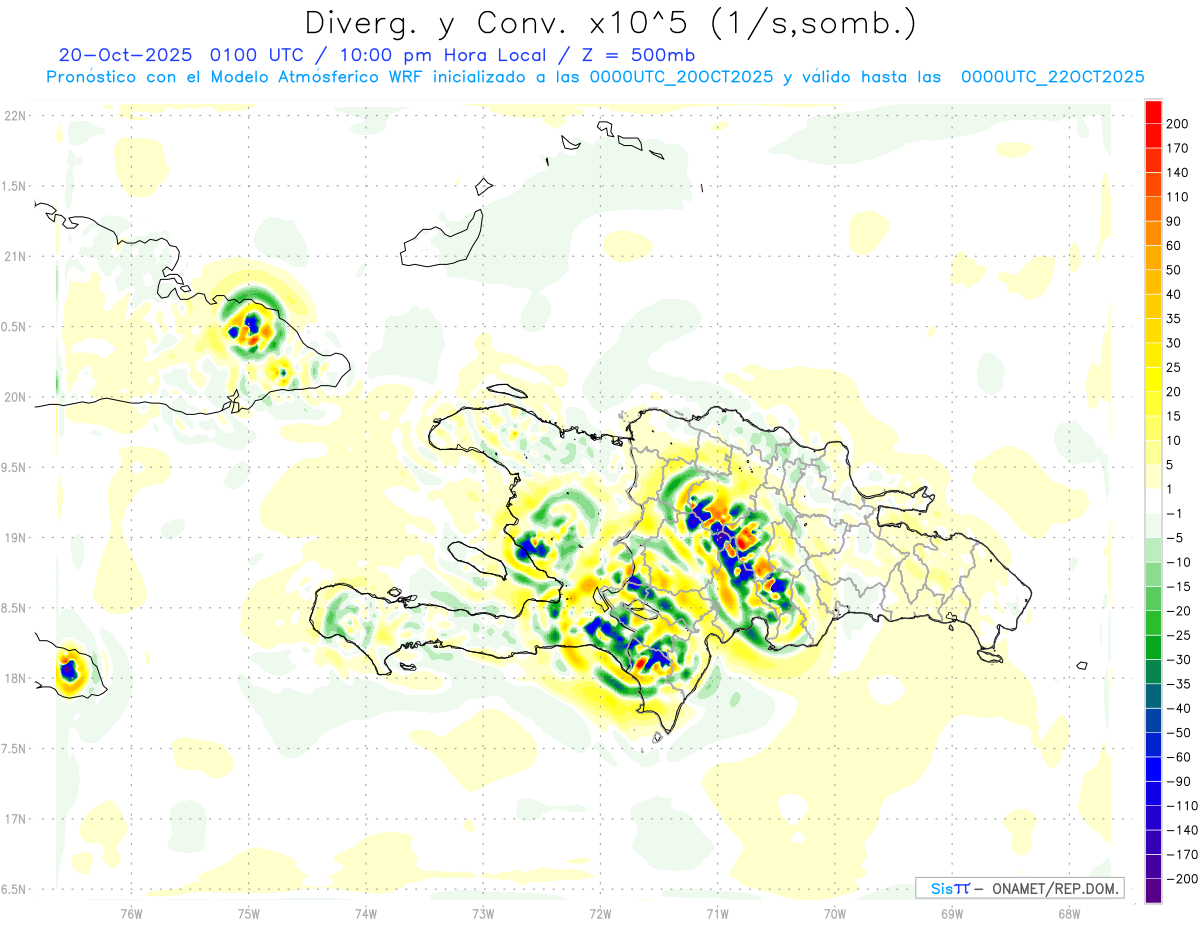Click the '9.5N' latitude label
Screen dimensions: 1200x927
click(x=15, y=467)
